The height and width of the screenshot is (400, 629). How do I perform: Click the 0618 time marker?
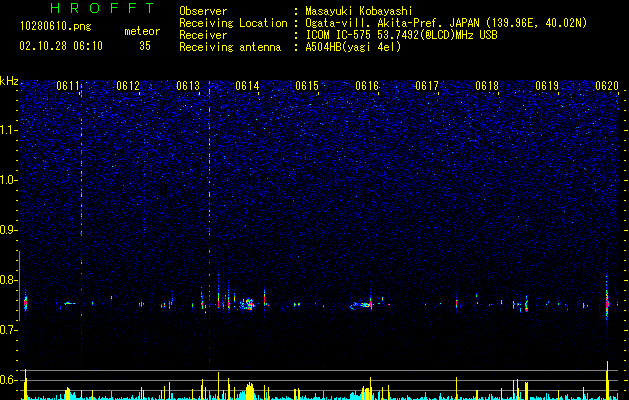point(487,86)
